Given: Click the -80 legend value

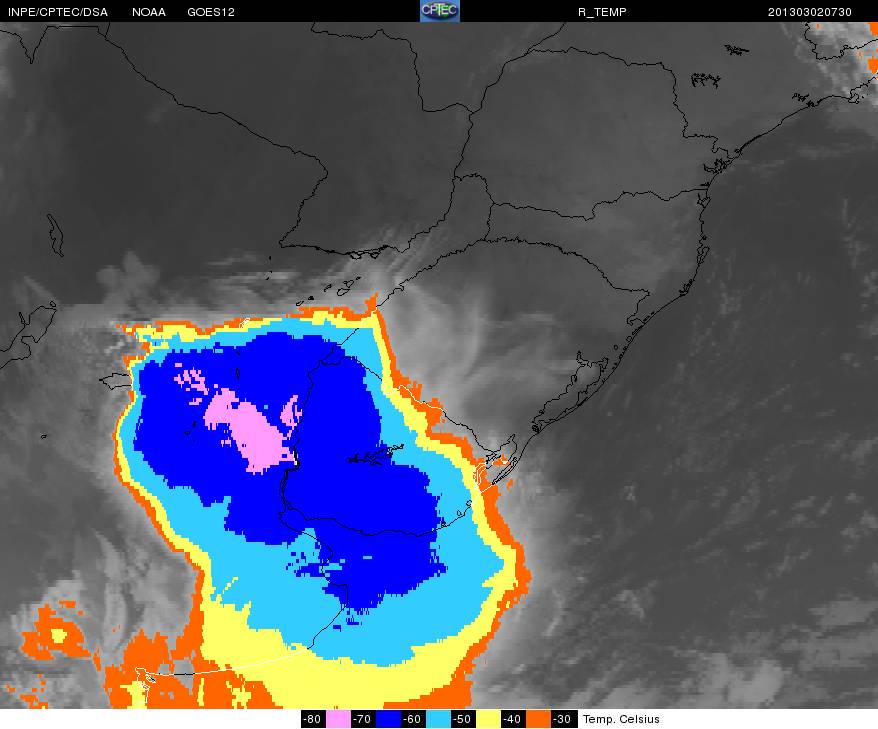Looking at the screenshot, I should 313,719.
